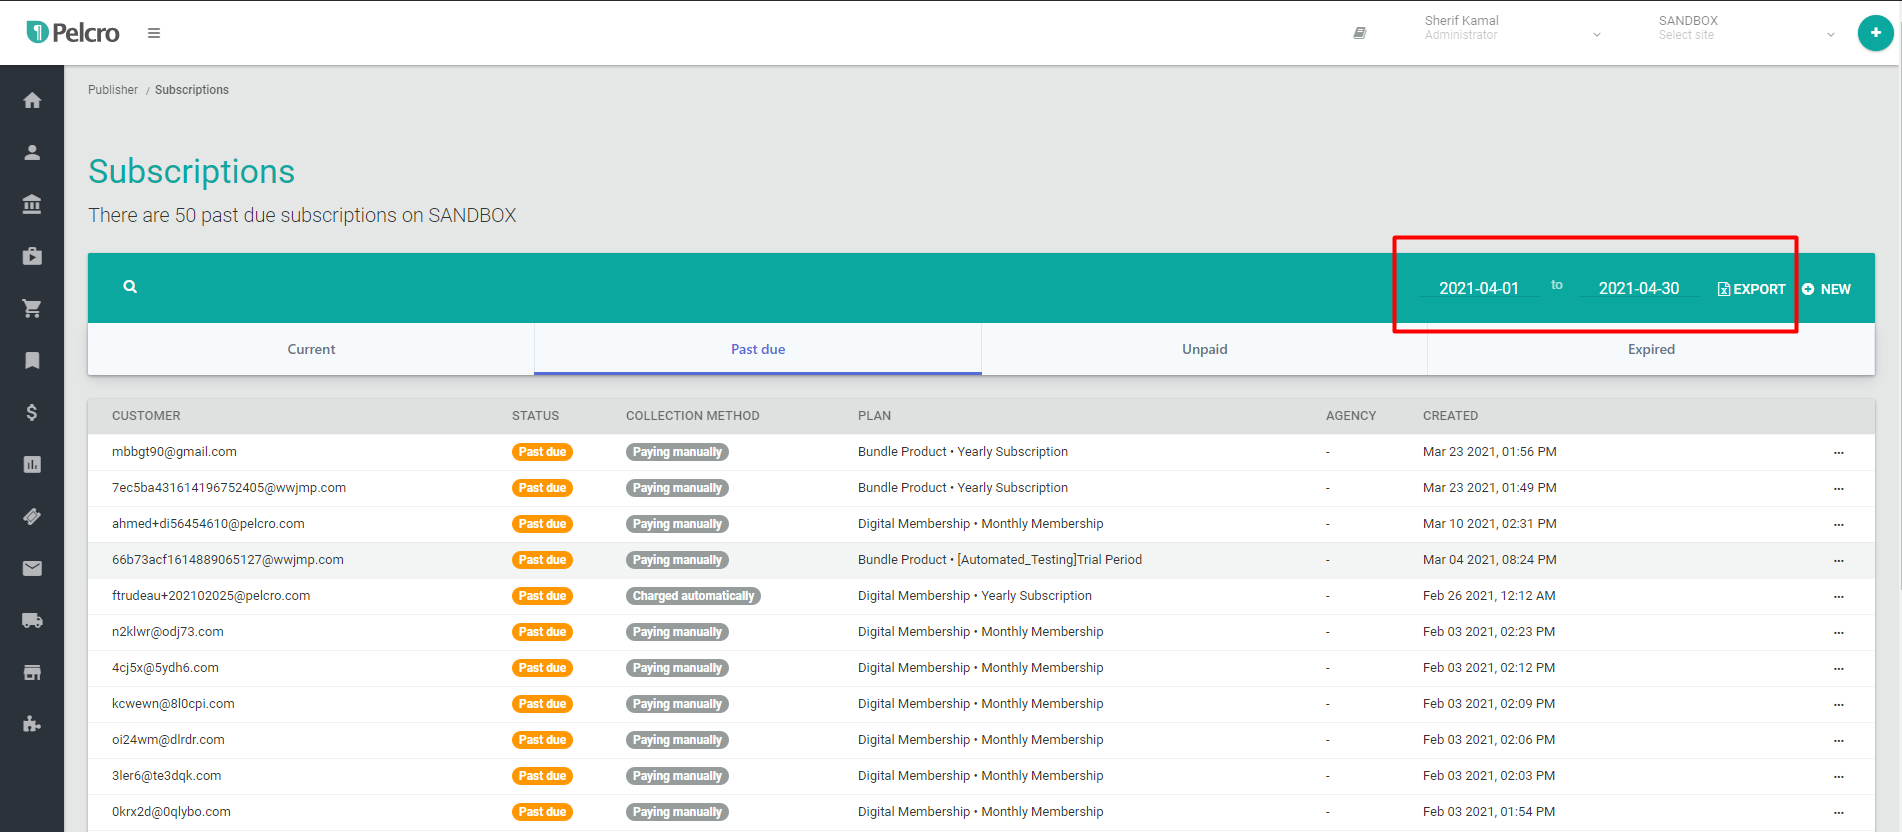
Task: Click the Pelcro logo
Action: point(73,33)
